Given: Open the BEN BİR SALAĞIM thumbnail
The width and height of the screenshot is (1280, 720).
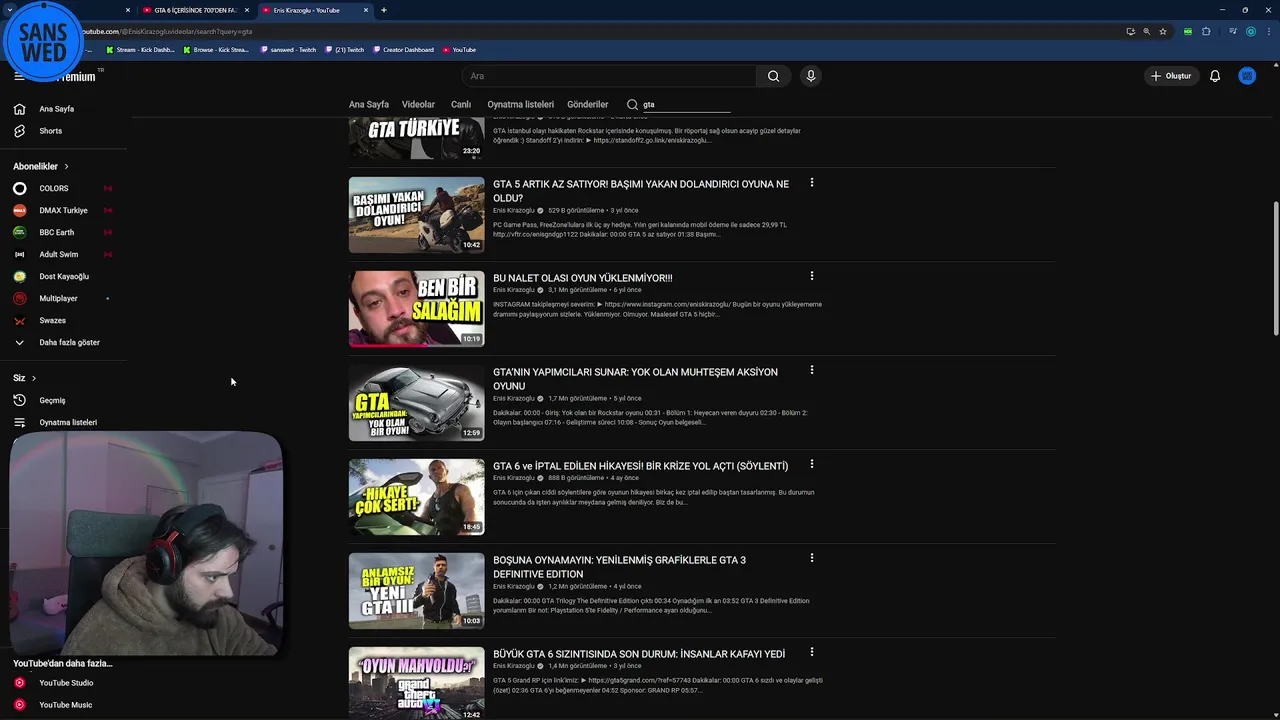Looking at the screenshot, I should tap(416, 309).
